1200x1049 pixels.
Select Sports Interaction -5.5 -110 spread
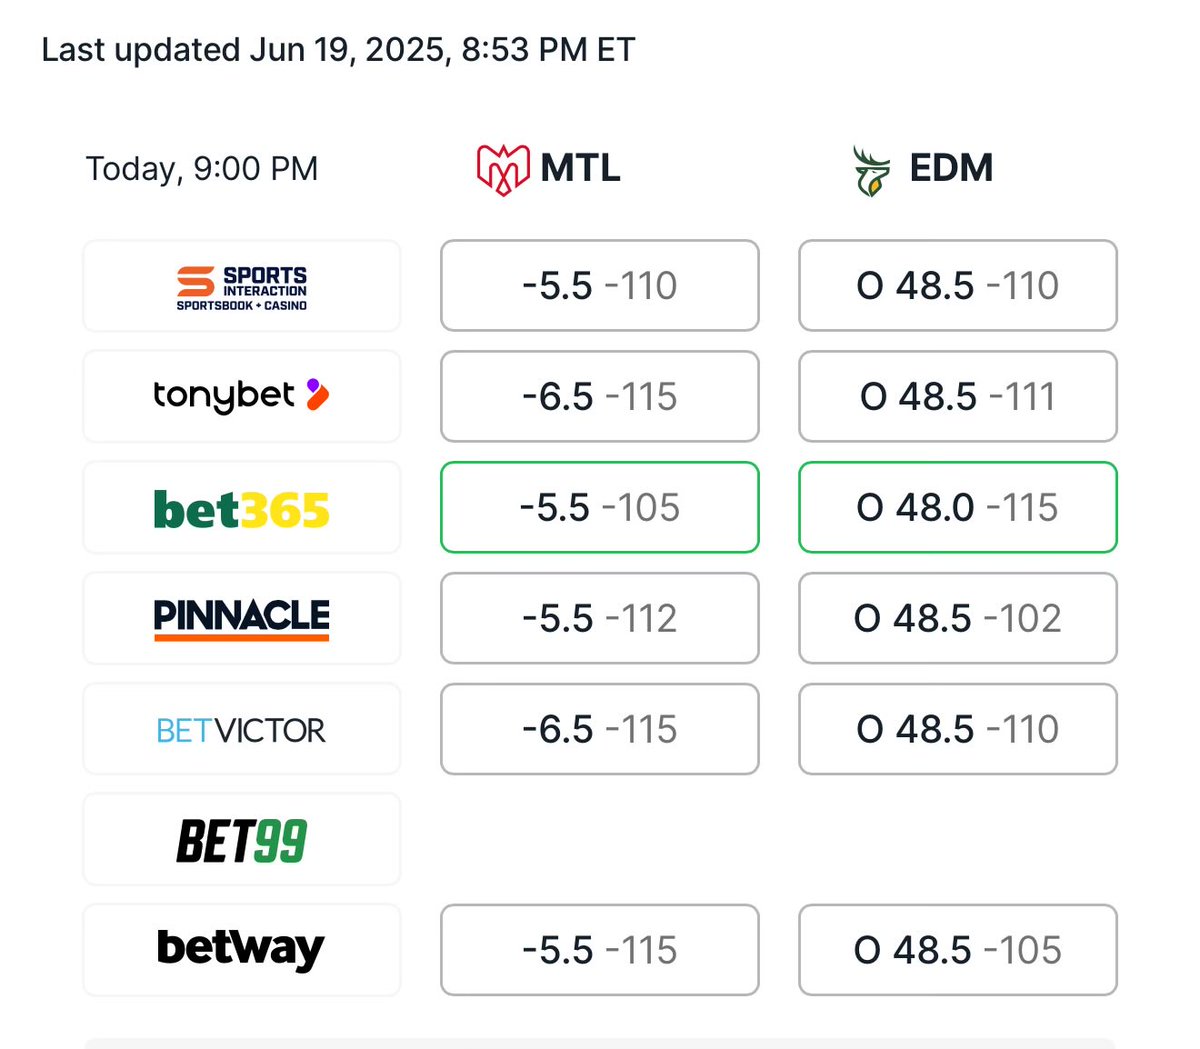point(600,286)
